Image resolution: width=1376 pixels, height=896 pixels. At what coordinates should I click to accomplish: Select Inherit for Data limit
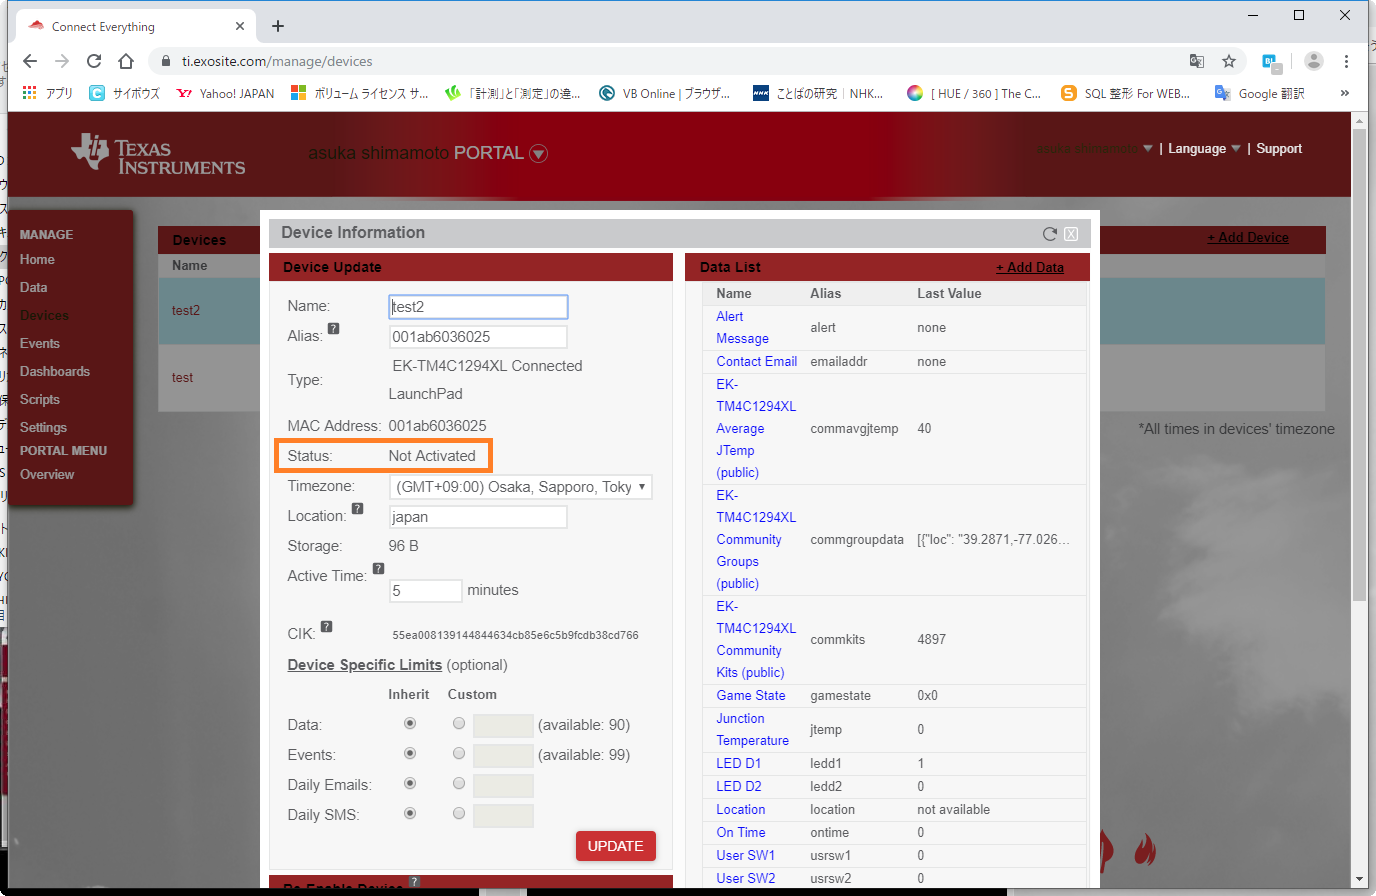tap(410, 723)
